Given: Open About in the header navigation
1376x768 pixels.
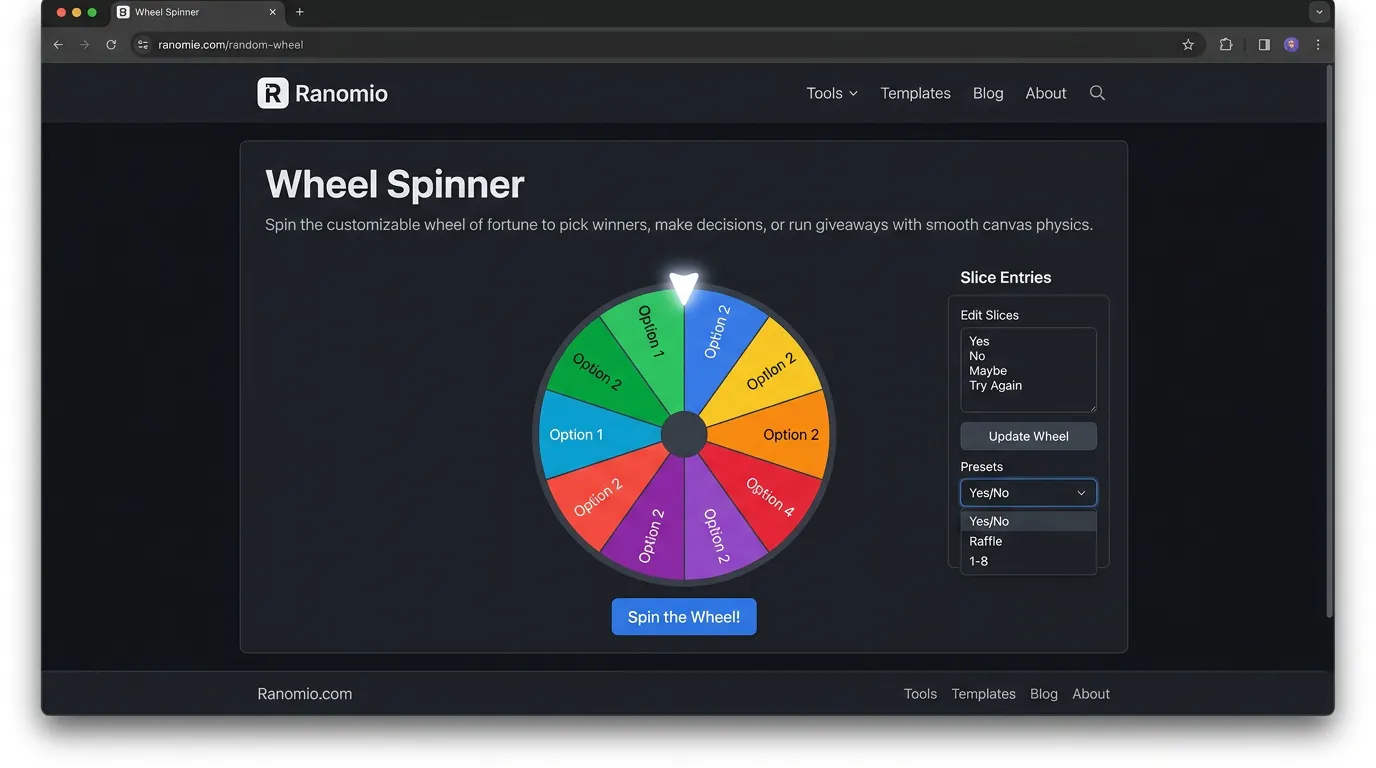Looking at the screenshot, I should tap(1046, 93).
